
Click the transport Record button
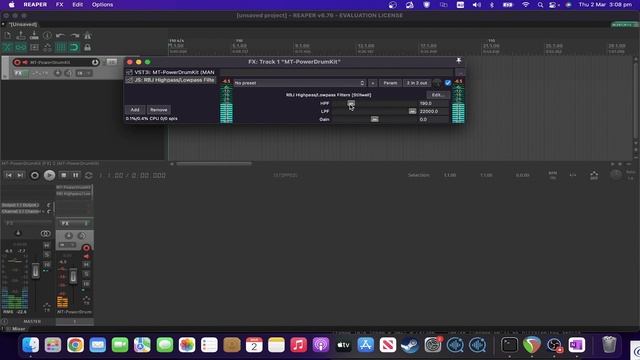click(x=35, y=176)
